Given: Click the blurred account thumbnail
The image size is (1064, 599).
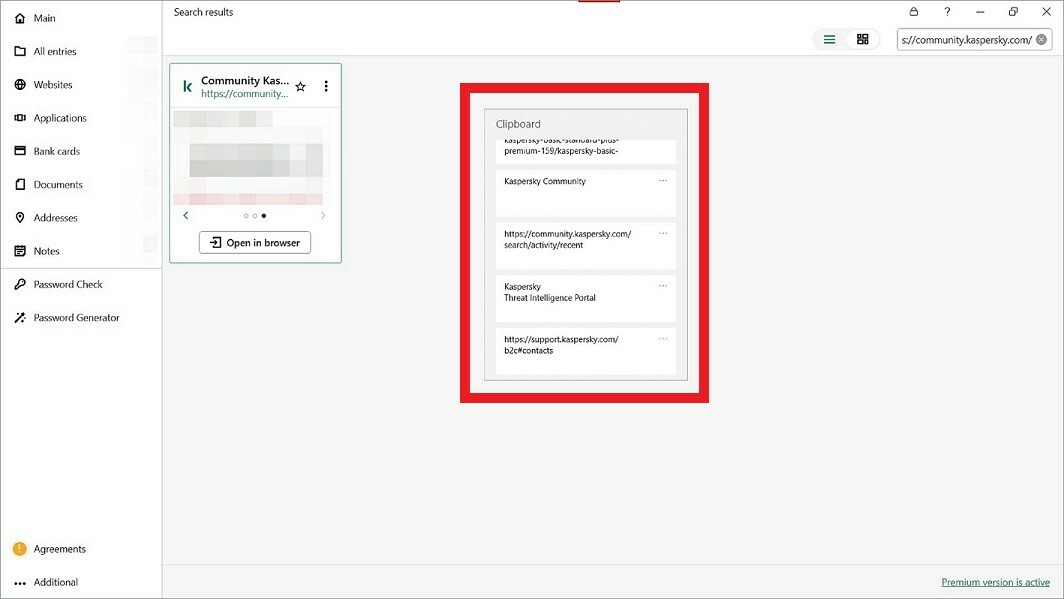Looking at the screenshot, I should pyautogui.click(x=248, y=157).
